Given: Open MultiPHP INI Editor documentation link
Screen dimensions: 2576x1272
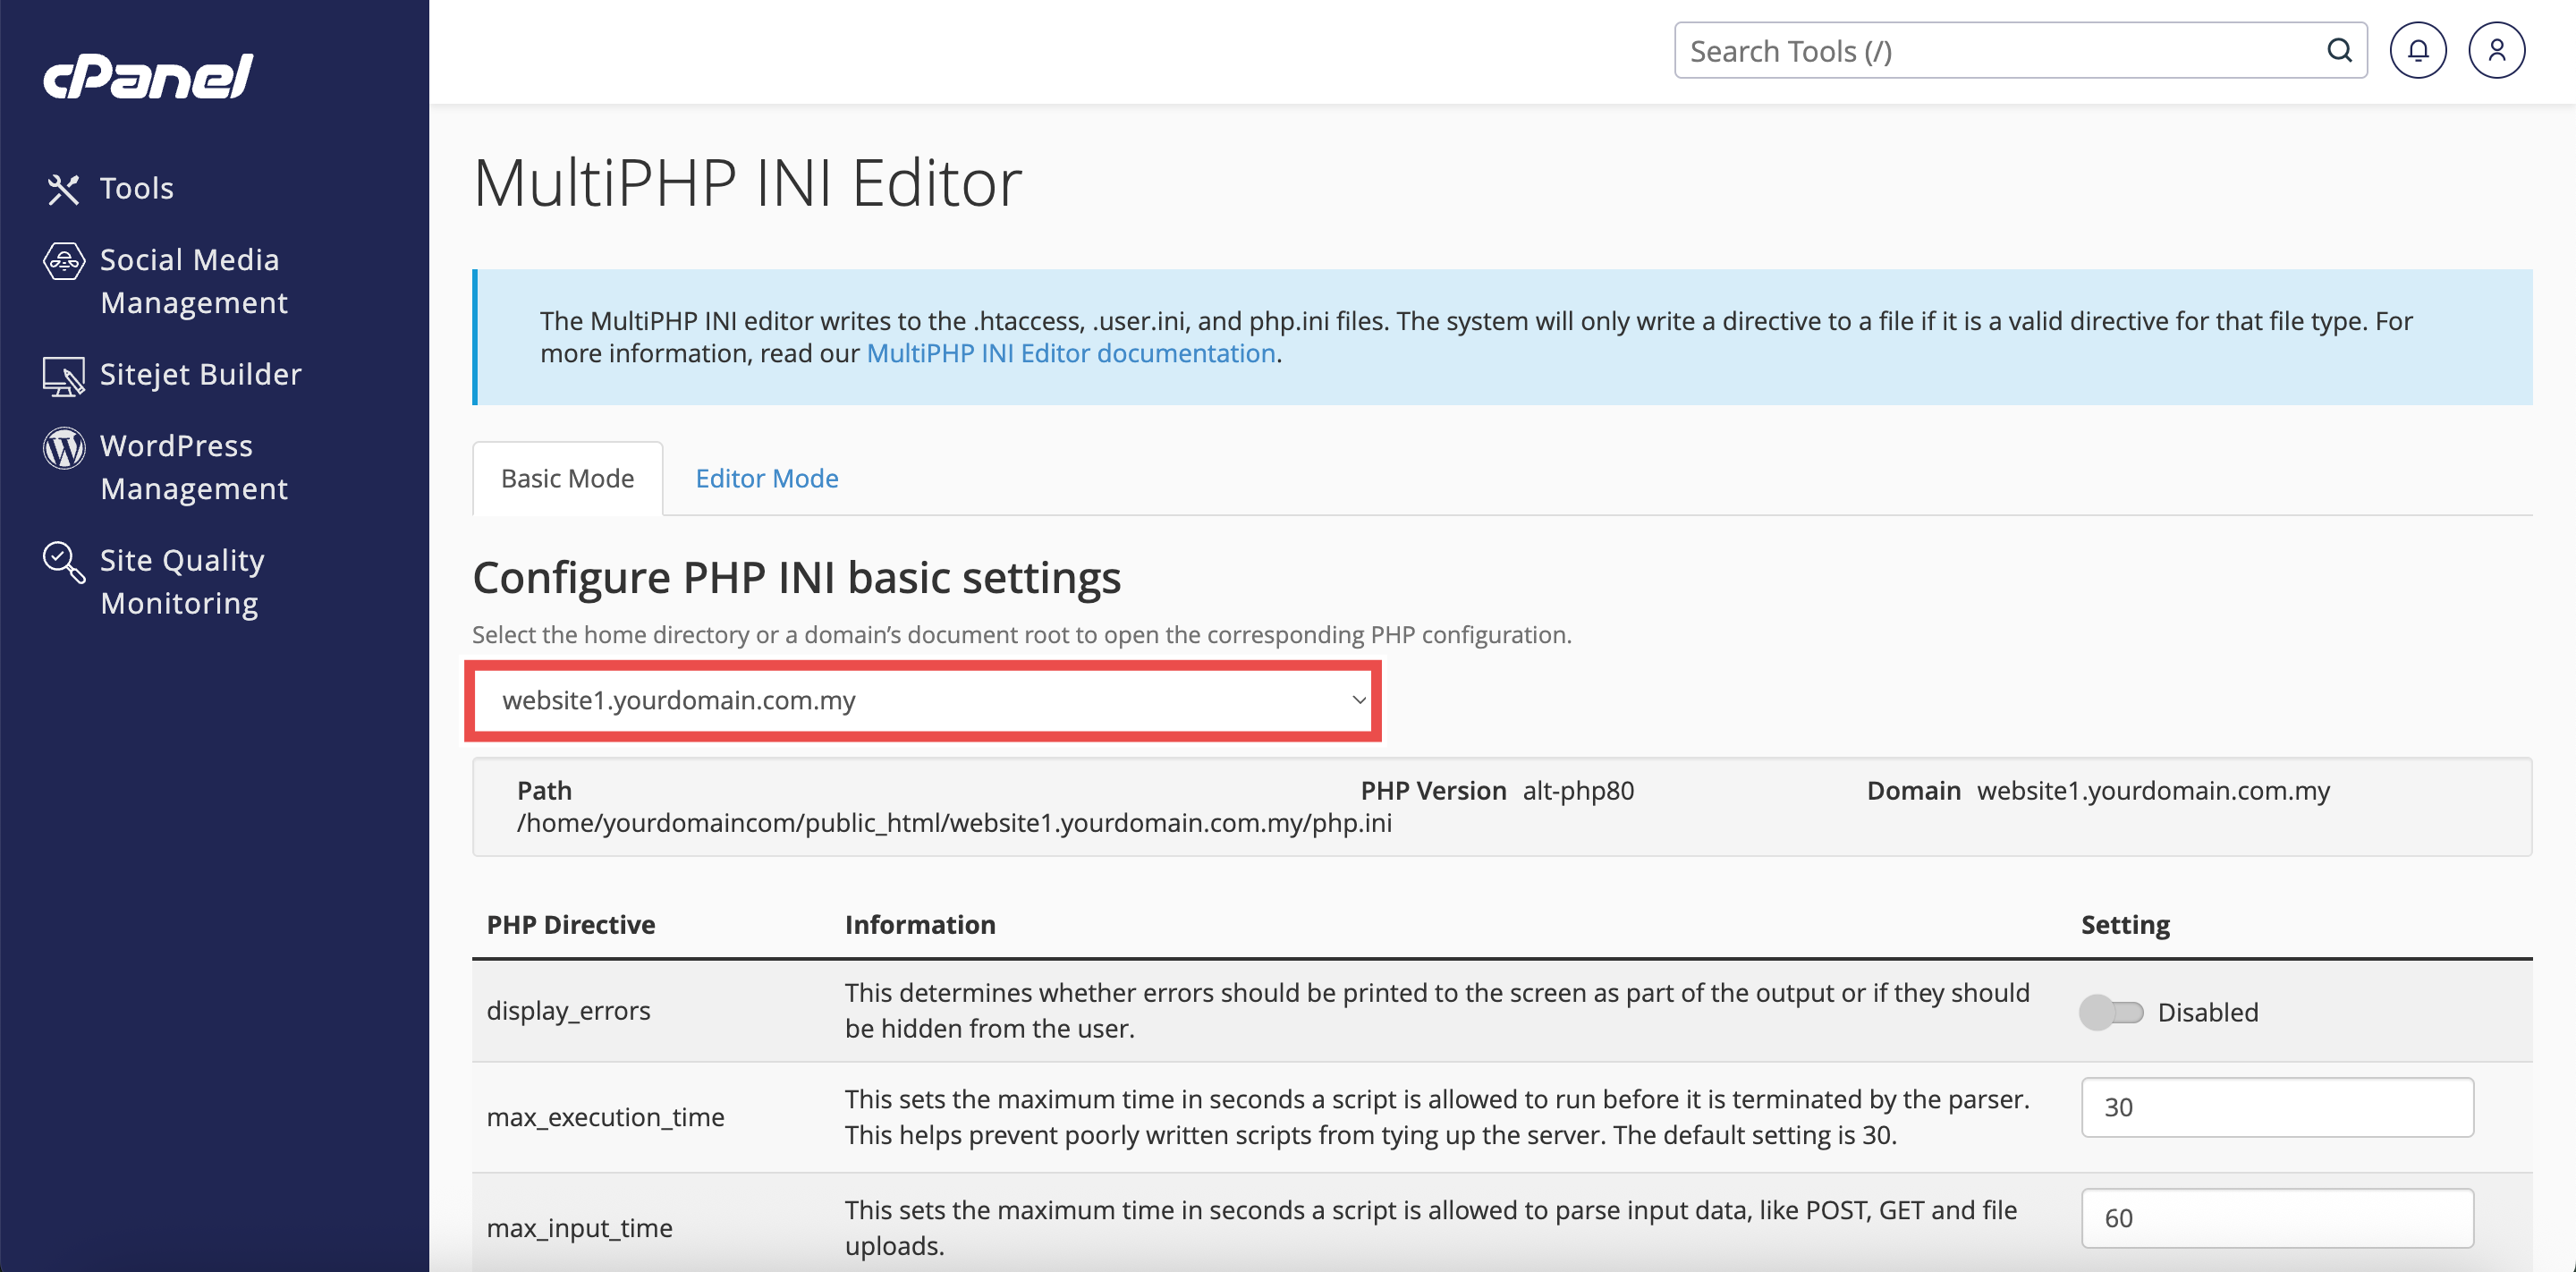Looking at the screenshot, I should 1070,354.
